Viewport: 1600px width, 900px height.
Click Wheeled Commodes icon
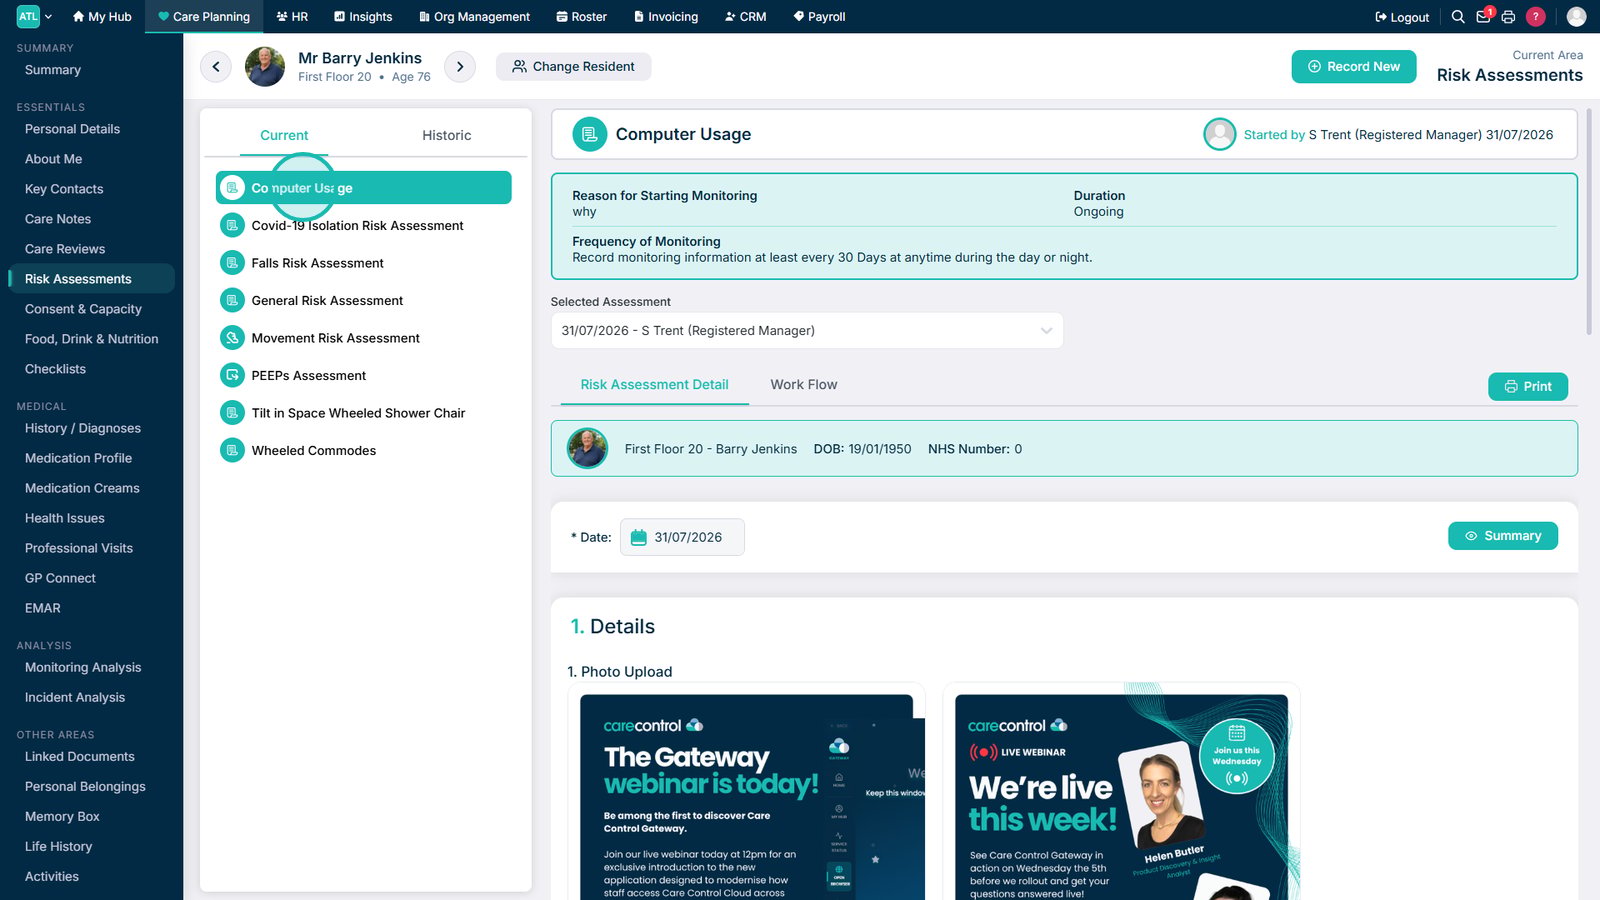point(232,450)
